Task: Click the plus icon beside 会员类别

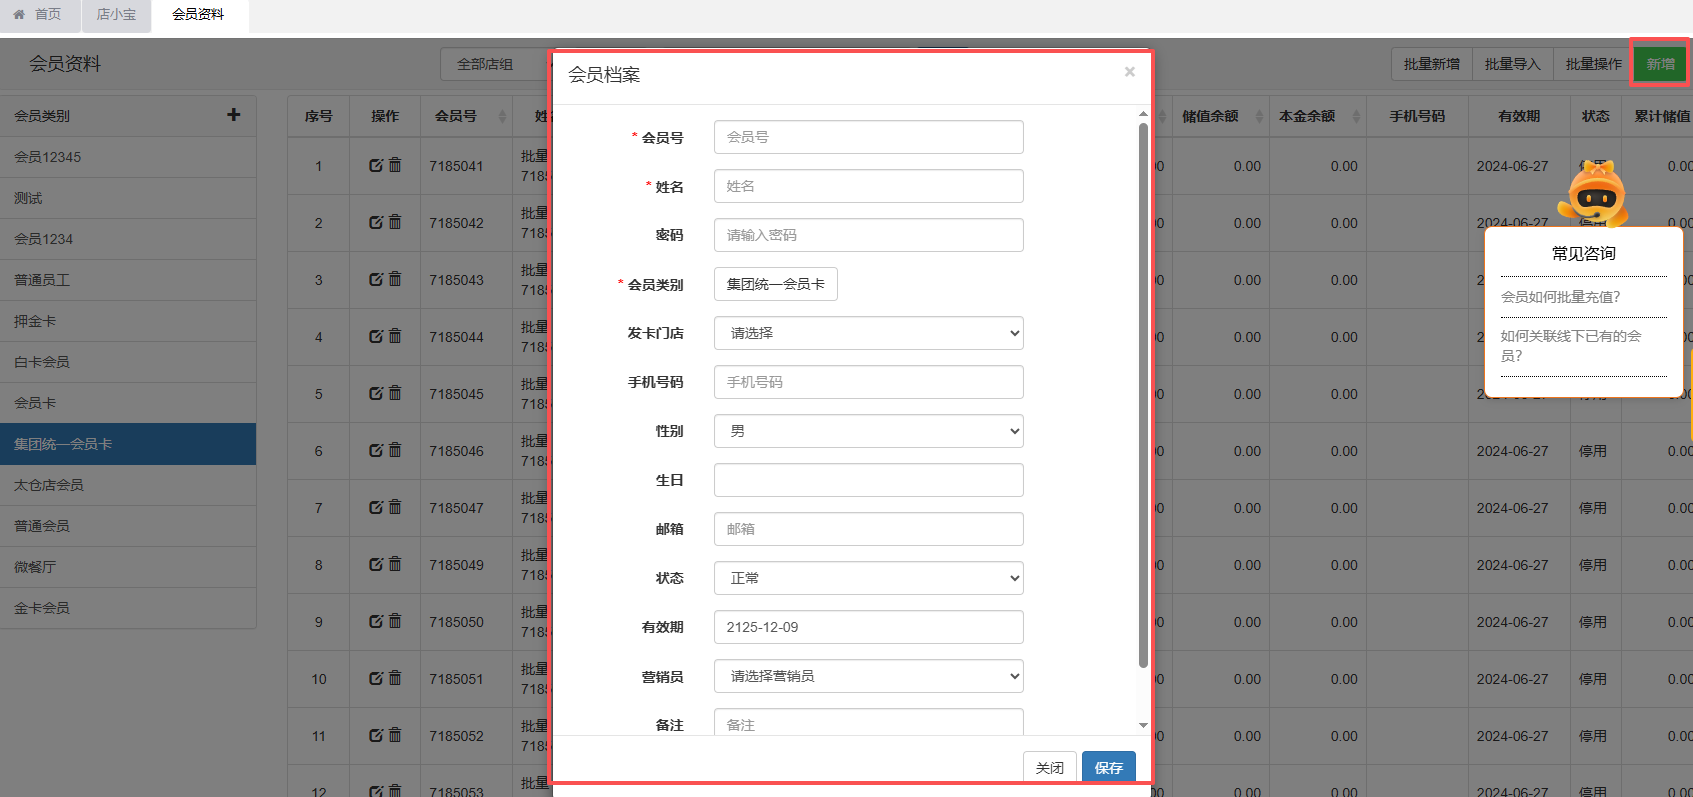Action: click(x=233, y=115)
